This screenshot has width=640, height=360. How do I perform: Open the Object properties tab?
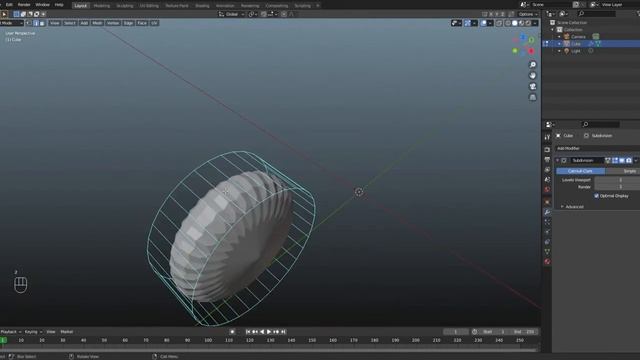pos(547,202)
